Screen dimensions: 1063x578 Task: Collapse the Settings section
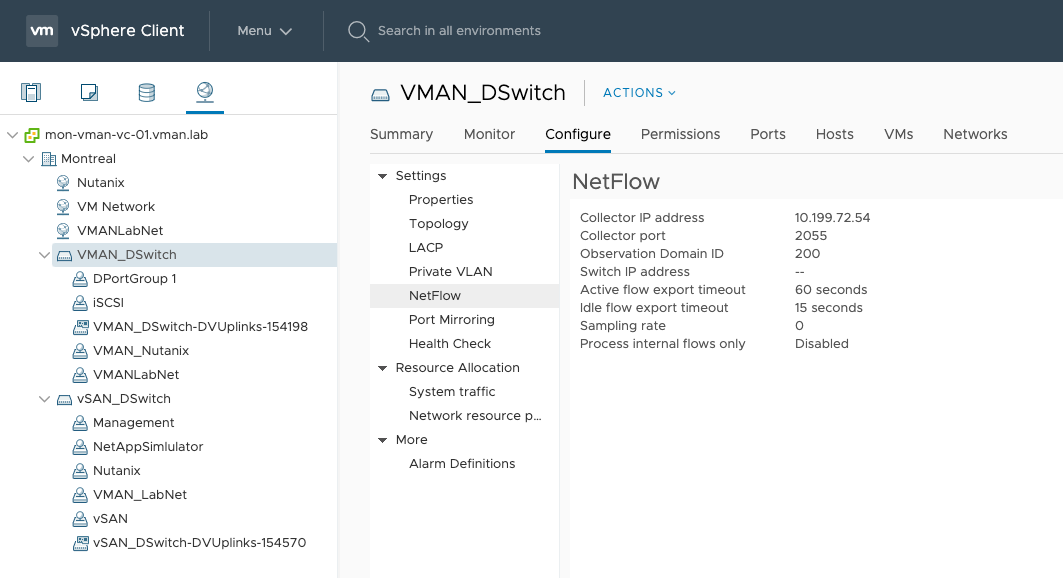pyautogui.click(x=382, y=176)
